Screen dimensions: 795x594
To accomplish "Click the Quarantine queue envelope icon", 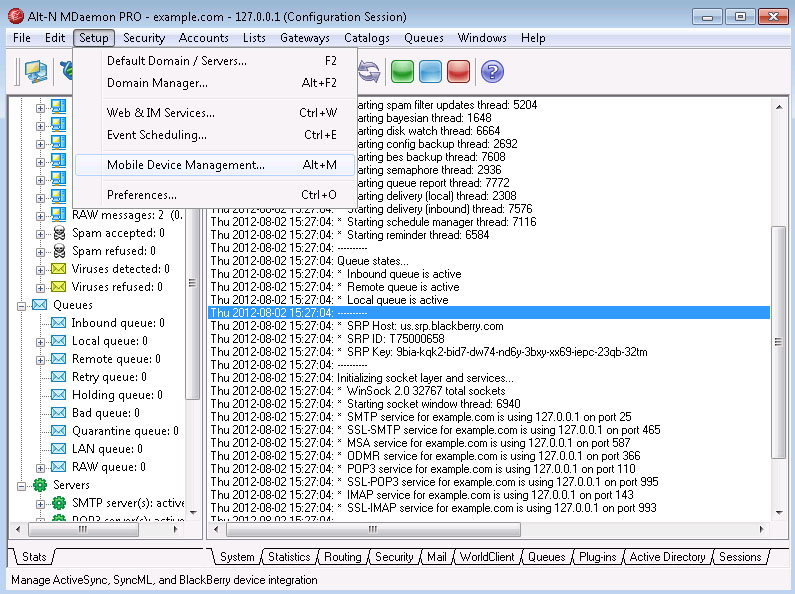I will [x=58, y=431].
